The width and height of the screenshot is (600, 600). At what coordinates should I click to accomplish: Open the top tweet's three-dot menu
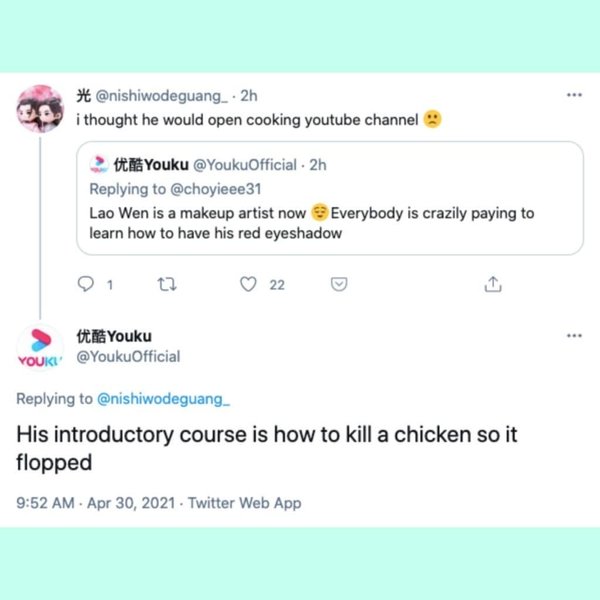pyautogui.click(x=574, y=96)
